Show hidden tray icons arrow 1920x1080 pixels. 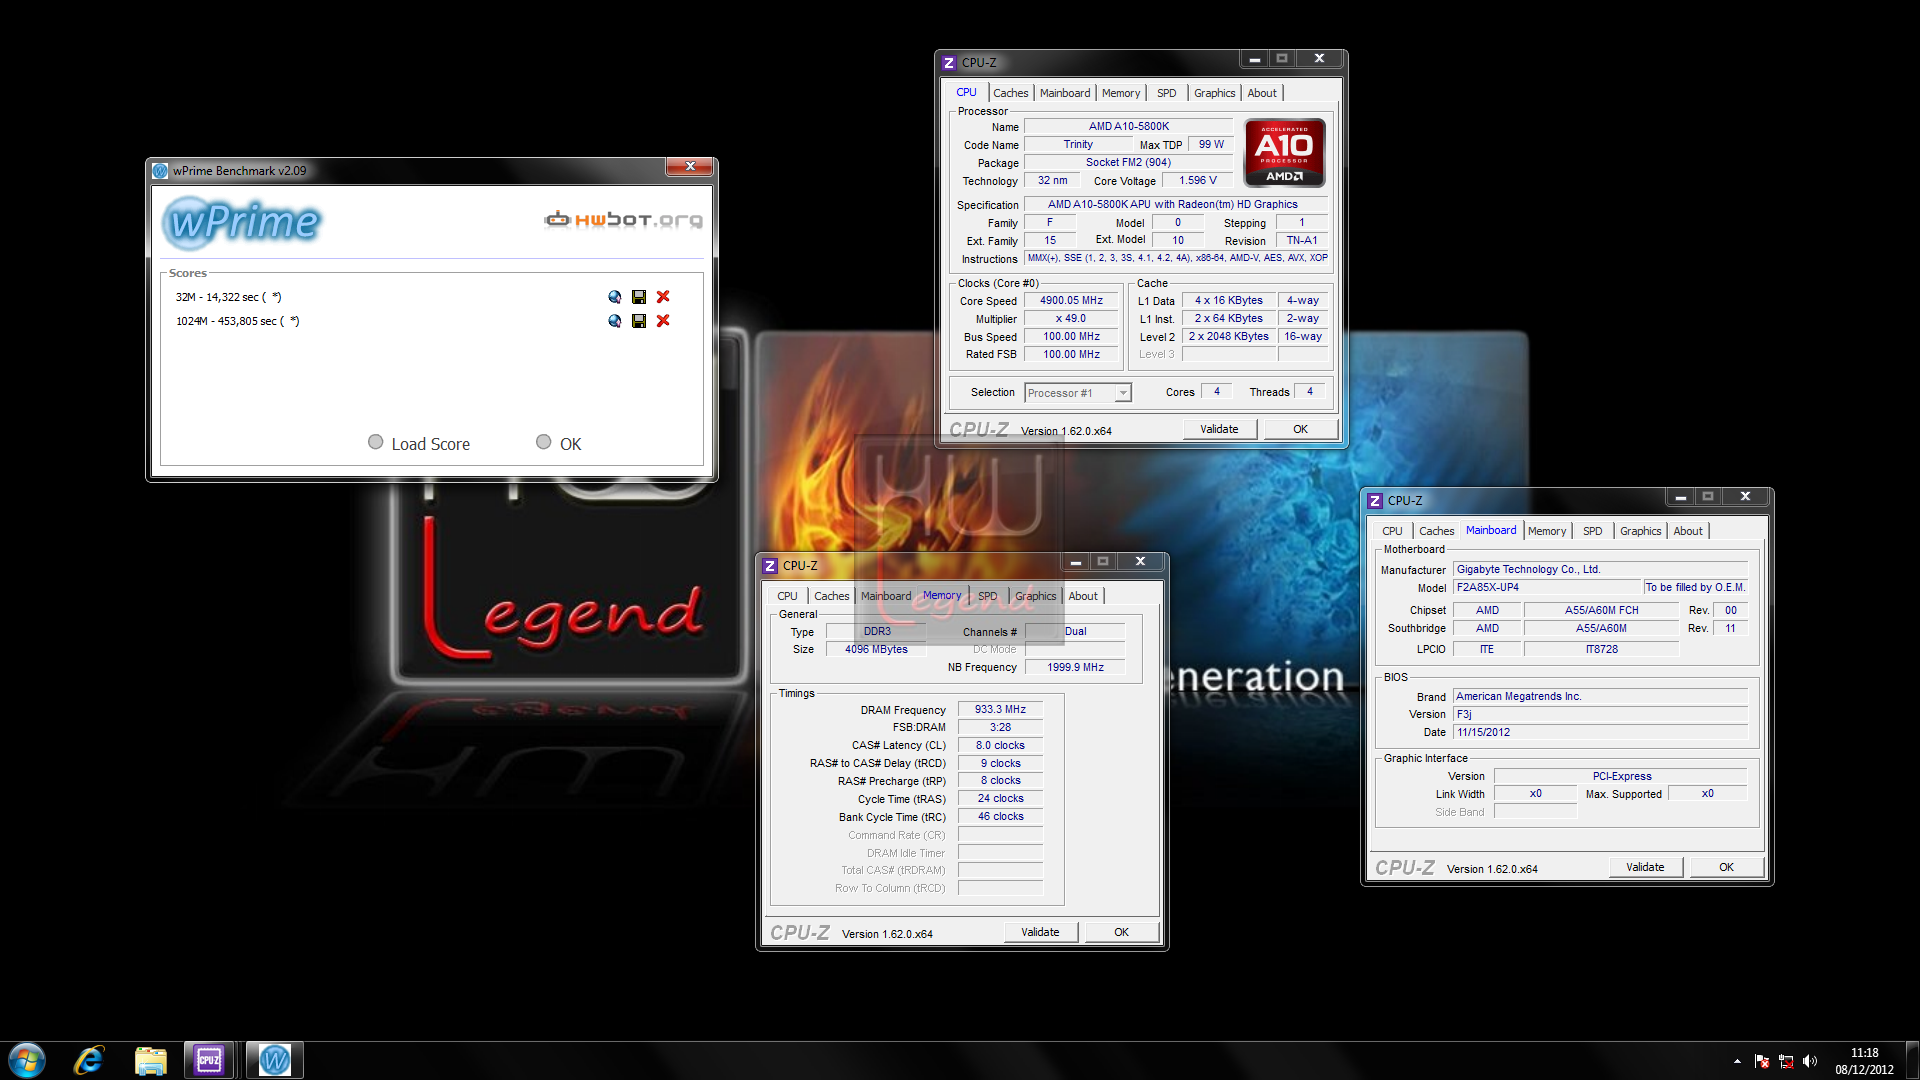pyautogui.click(x=1737, y=1061)
